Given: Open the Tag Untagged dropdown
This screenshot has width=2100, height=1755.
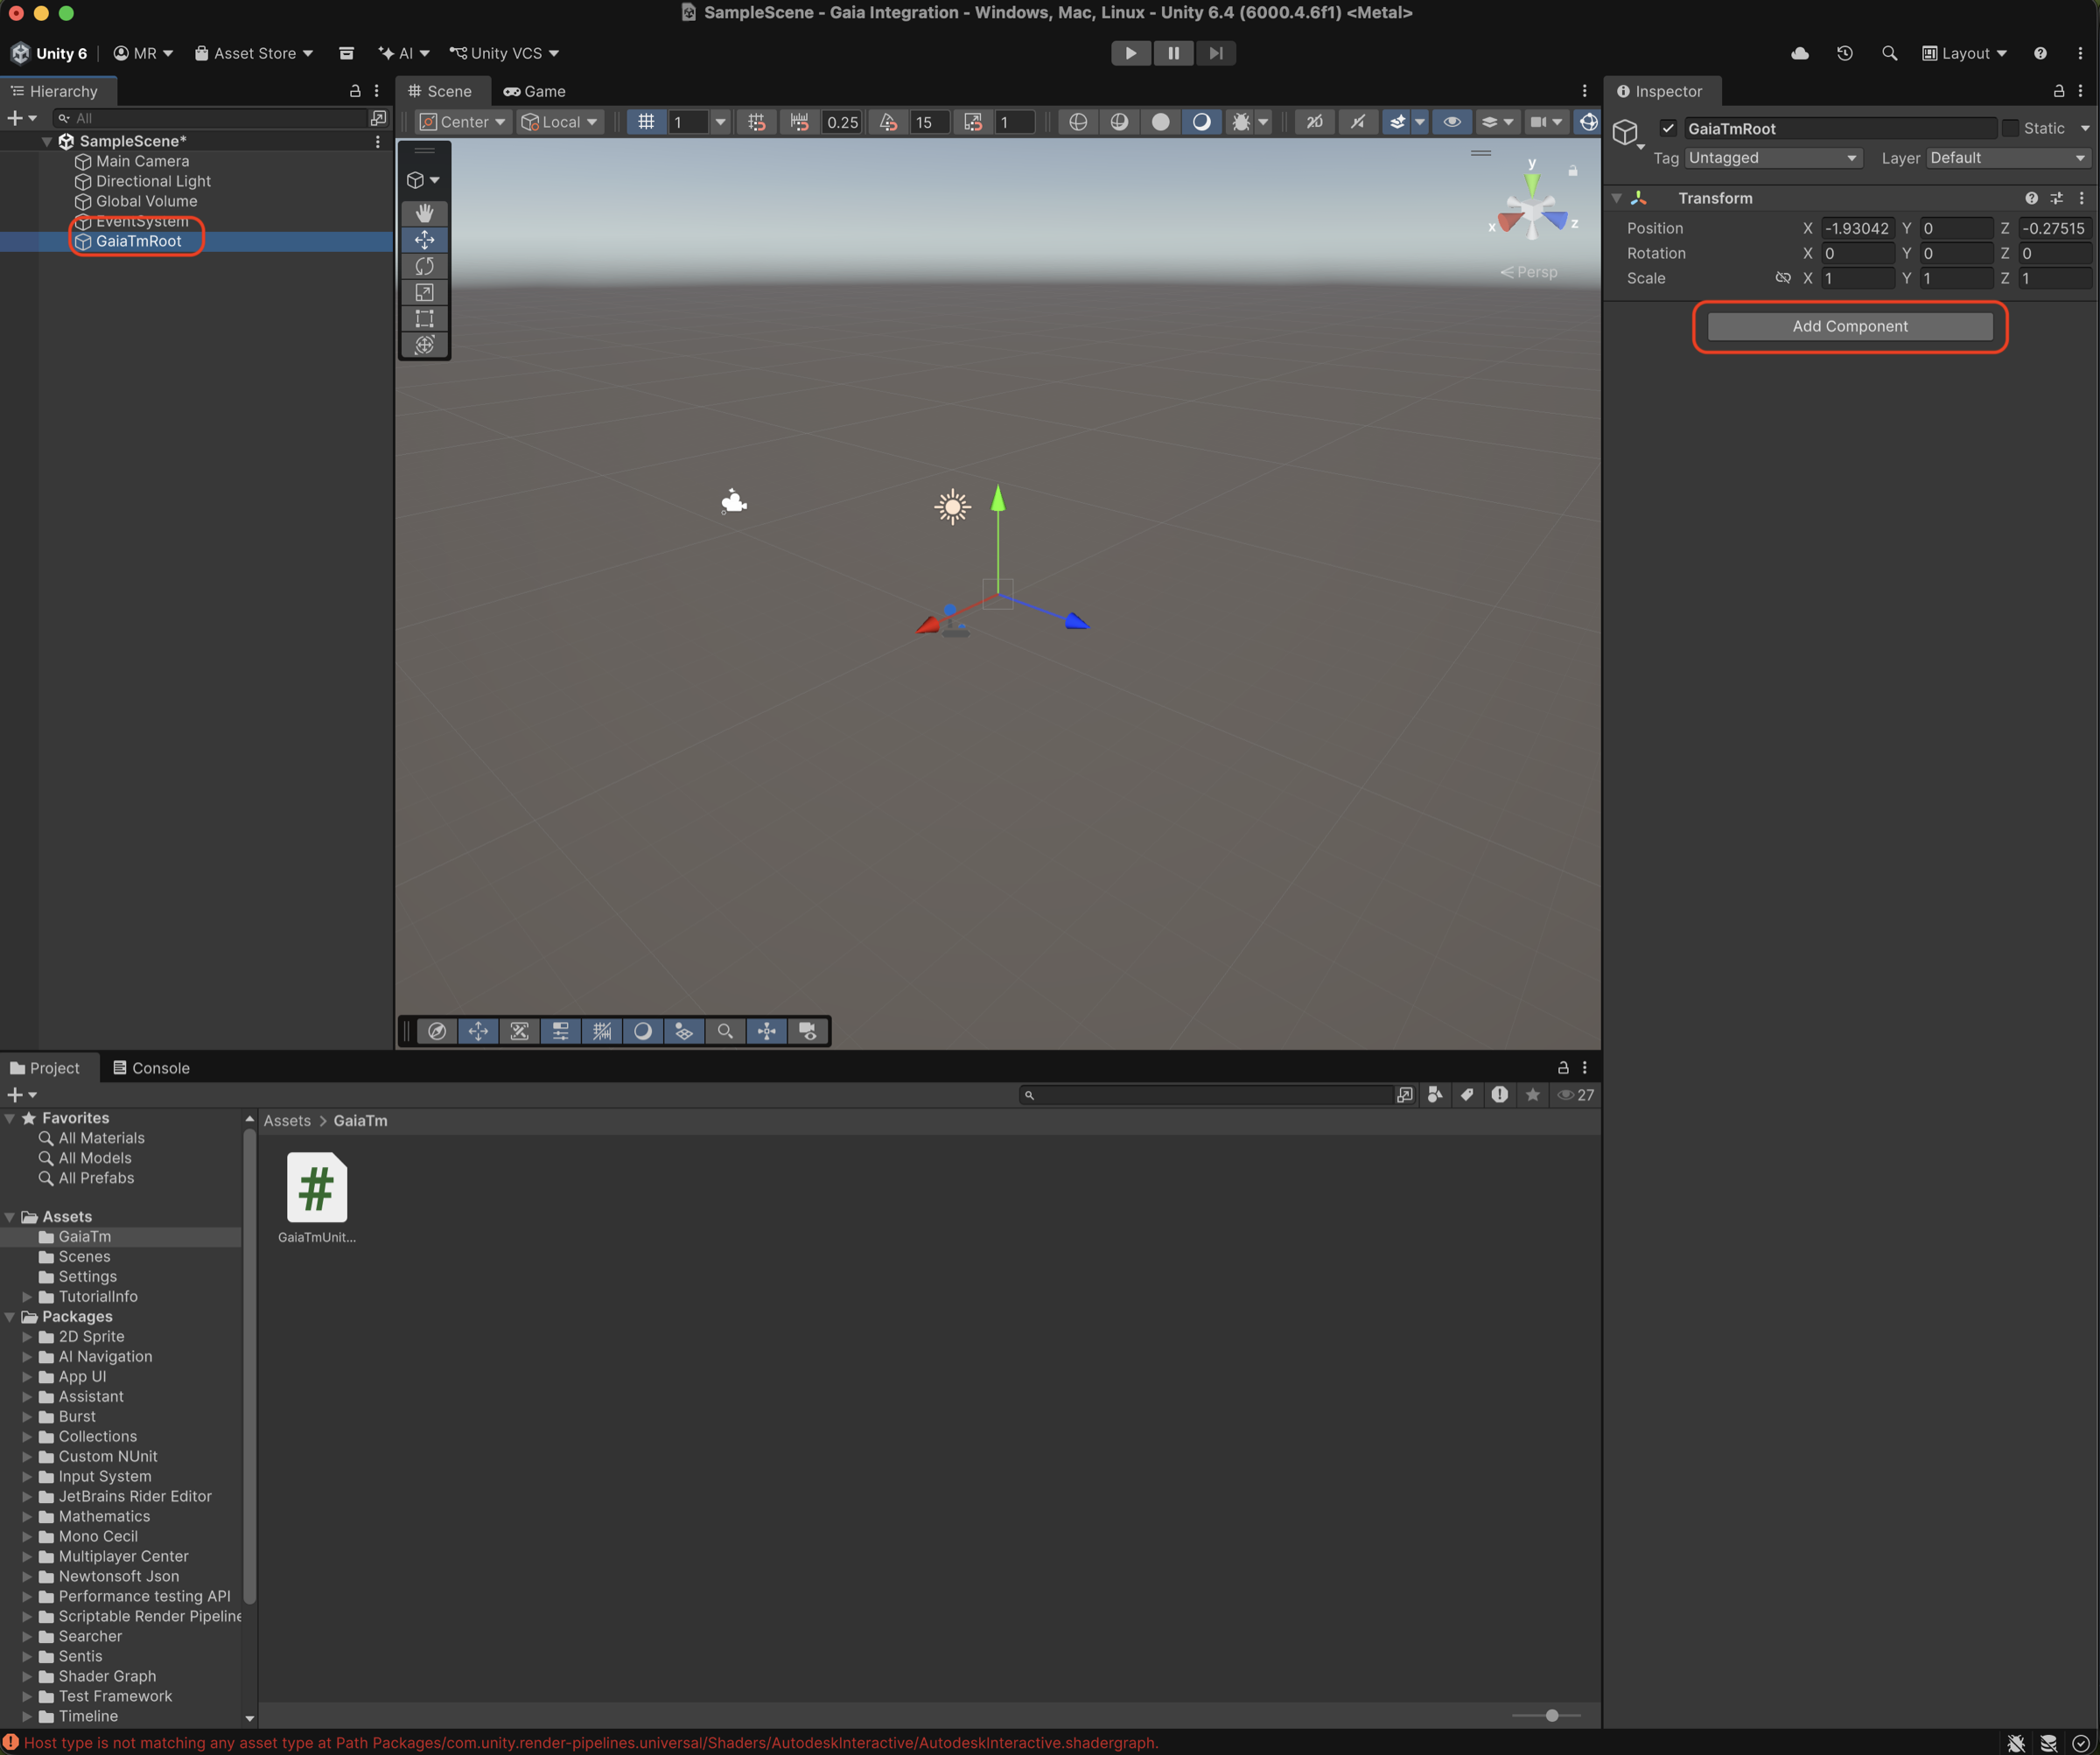Looking at the screenshot, I should tap(1773, 158).
